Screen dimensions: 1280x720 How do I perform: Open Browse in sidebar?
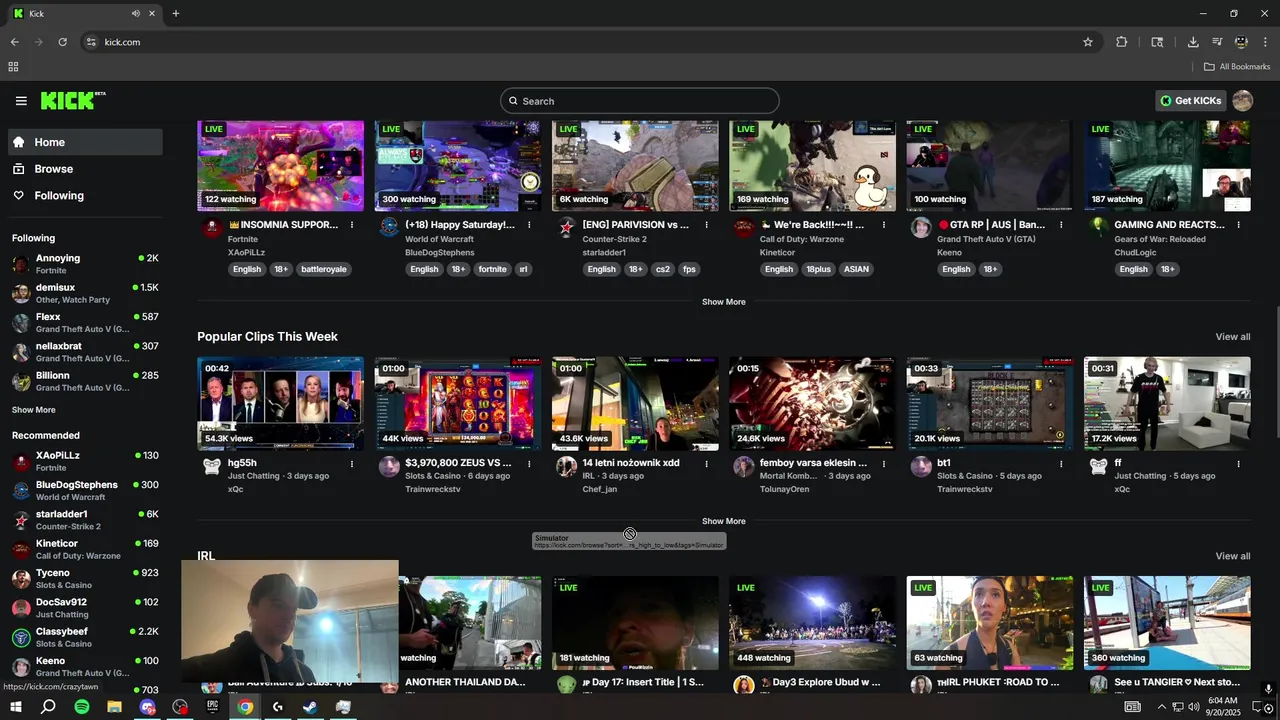[85, 169]
